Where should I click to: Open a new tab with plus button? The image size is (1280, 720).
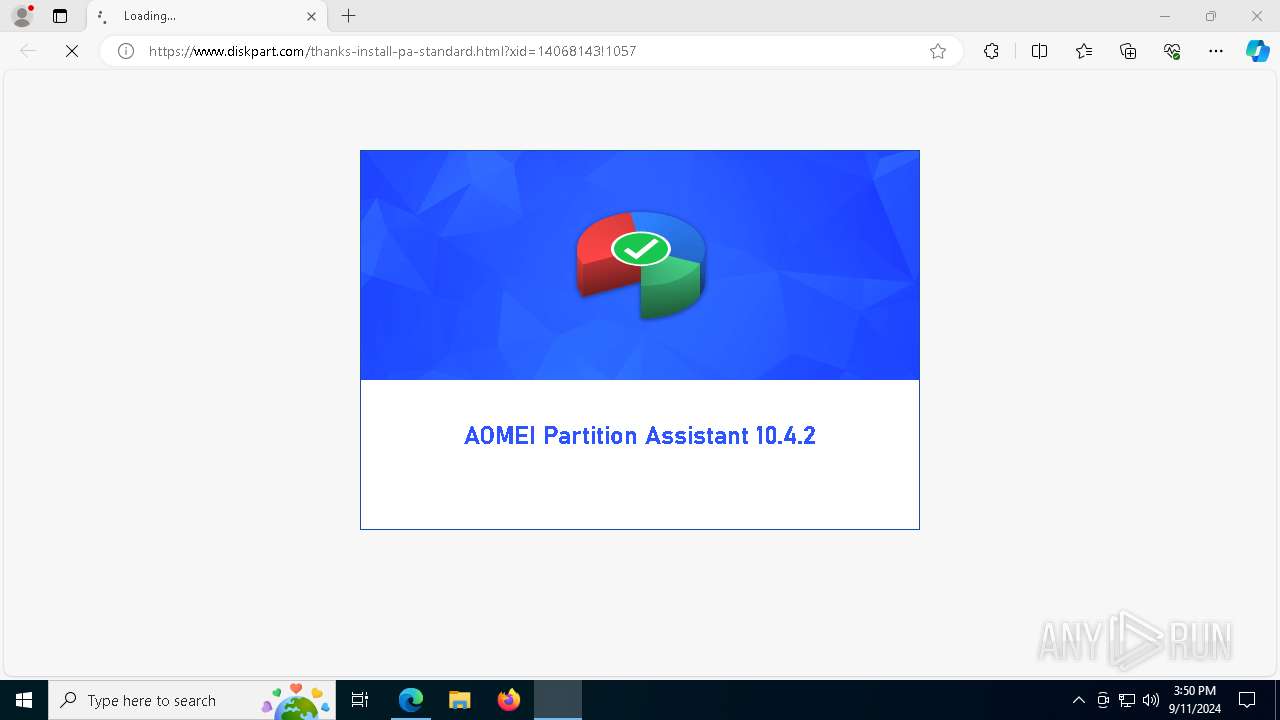348,16
